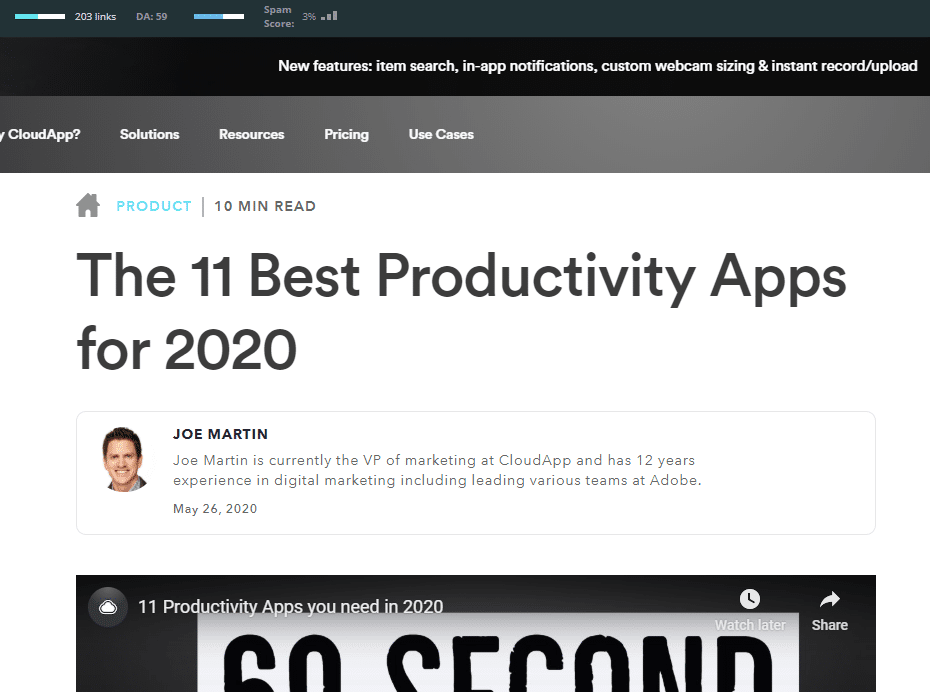Open the CloudApp channel logo on the video
Image resolution: width=930 pixels, height=692 pixels.
pos(108,607)
